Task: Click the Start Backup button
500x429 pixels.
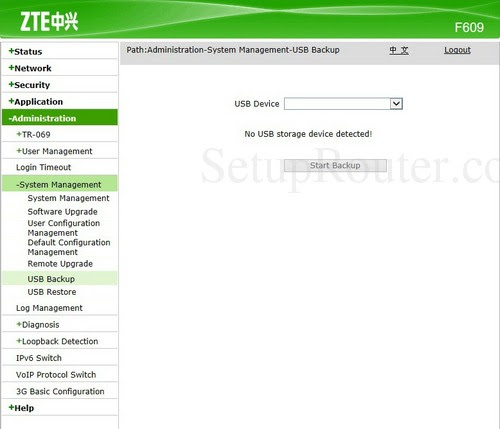Action: tap(335, 165)
